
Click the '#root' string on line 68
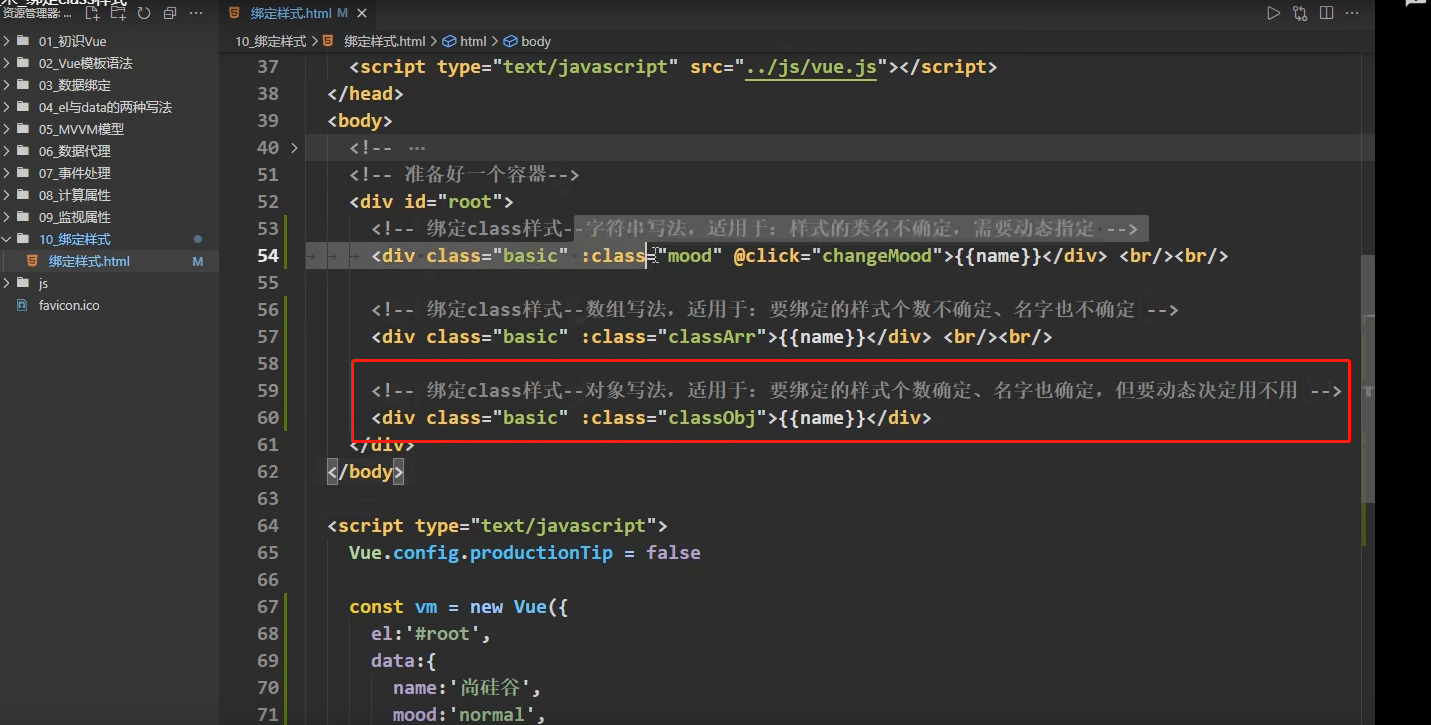[x=442, y=634]
